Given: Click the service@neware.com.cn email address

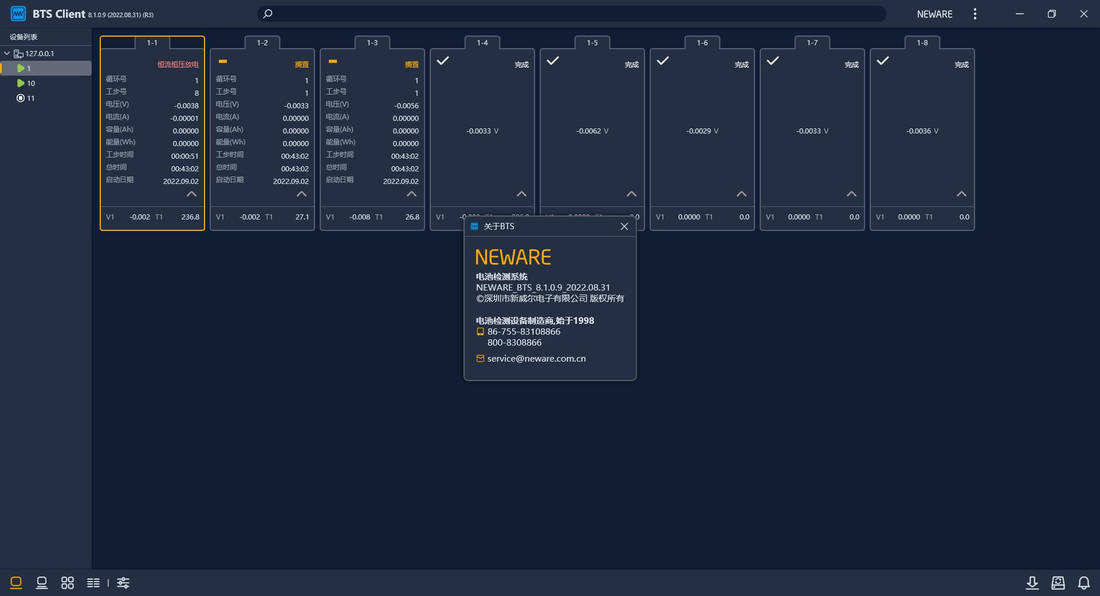Looking at the screenshot, I should [x=537, y=358].
